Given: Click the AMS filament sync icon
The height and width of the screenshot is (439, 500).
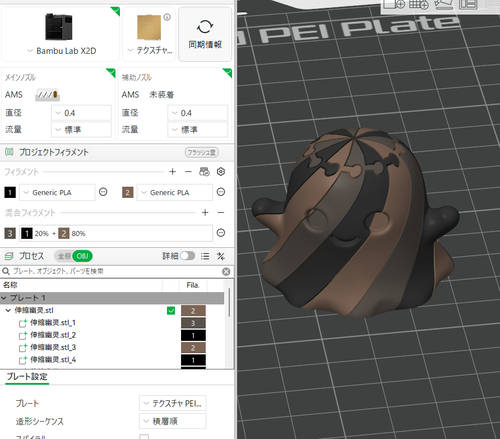Looking at the screenshot, I should point(204,172).
